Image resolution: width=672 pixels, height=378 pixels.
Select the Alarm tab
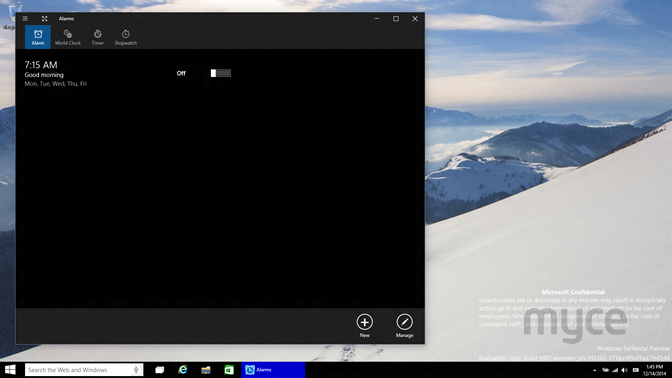tap(38, 37)
